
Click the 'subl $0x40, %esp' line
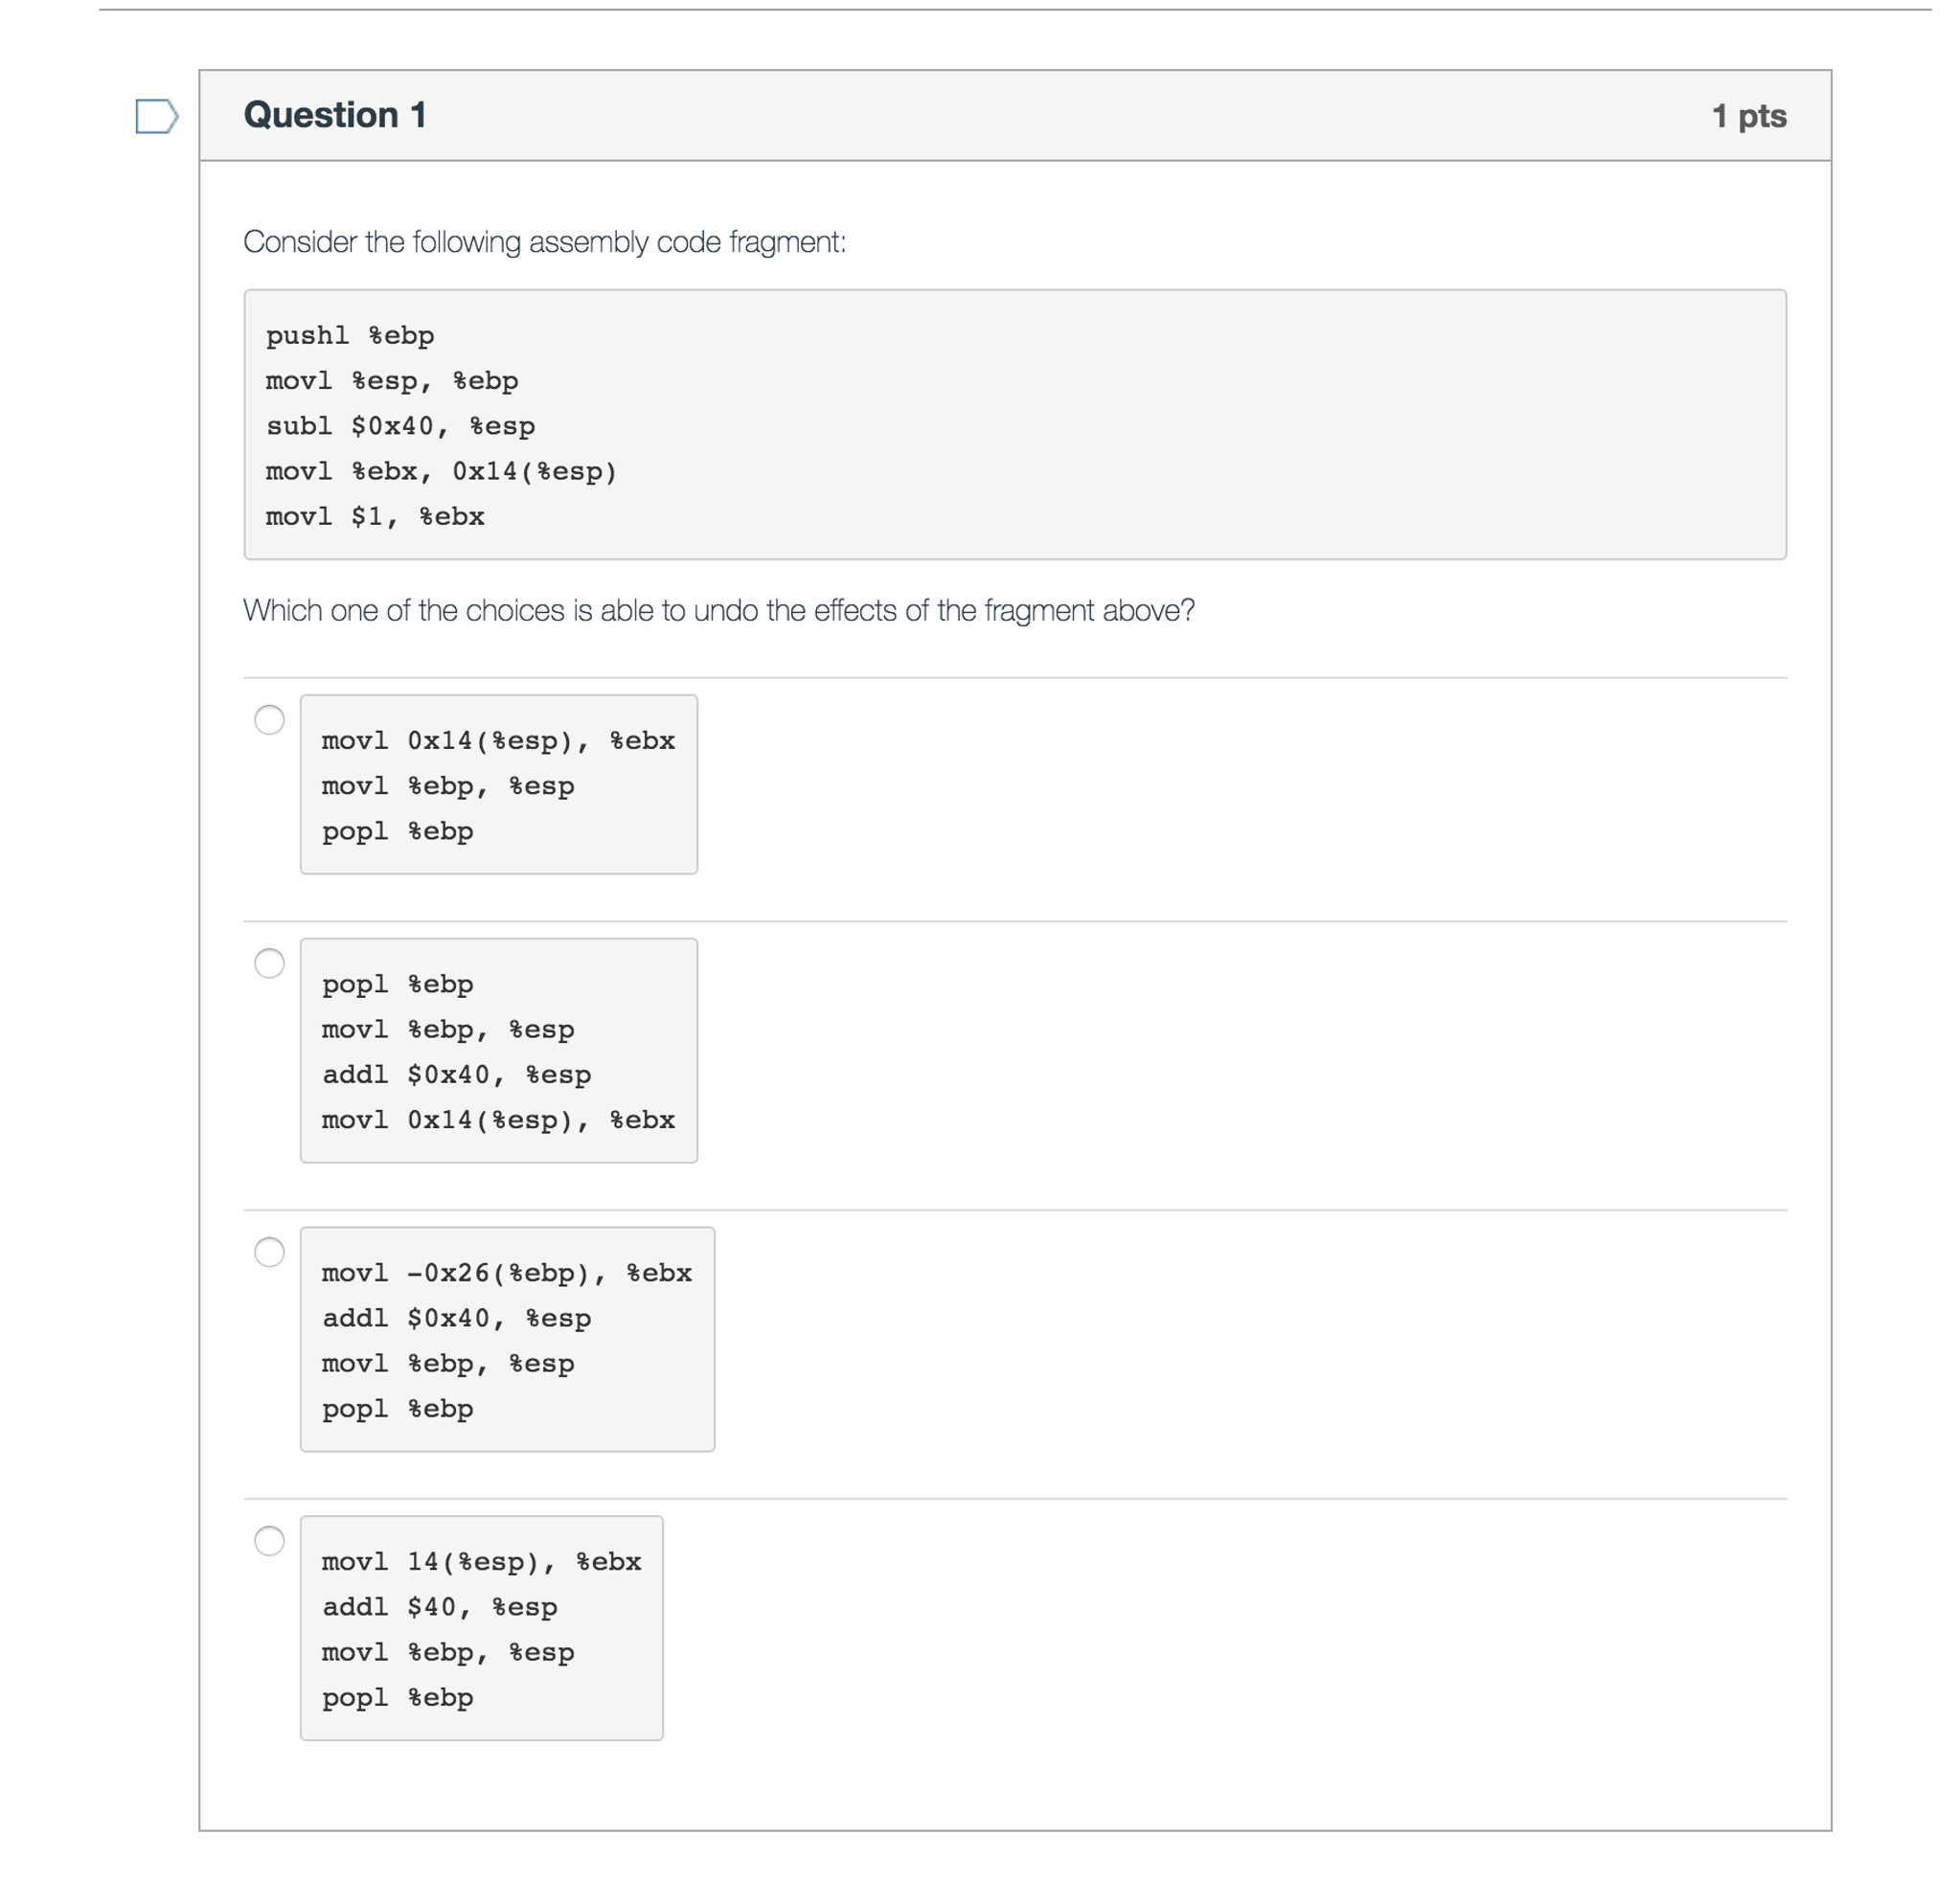(400, 427)
